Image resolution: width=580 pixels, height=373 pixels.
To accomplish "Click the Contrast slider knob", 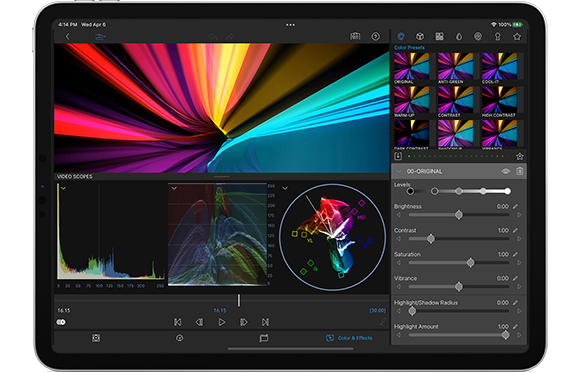I will (x=431, y=239).
